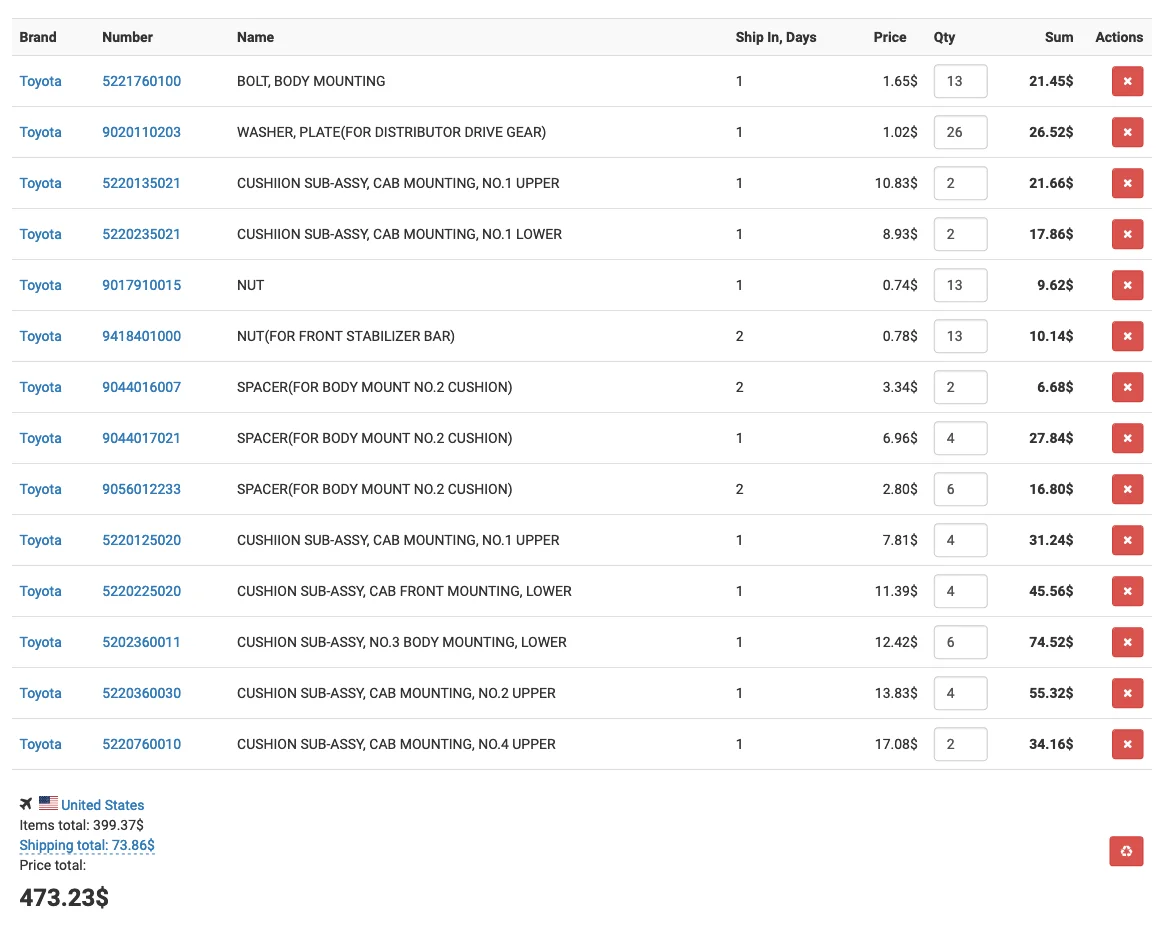Select quantity box for part 9044017021
This screenshot has height=946, width=1165.
click(960, 438)
